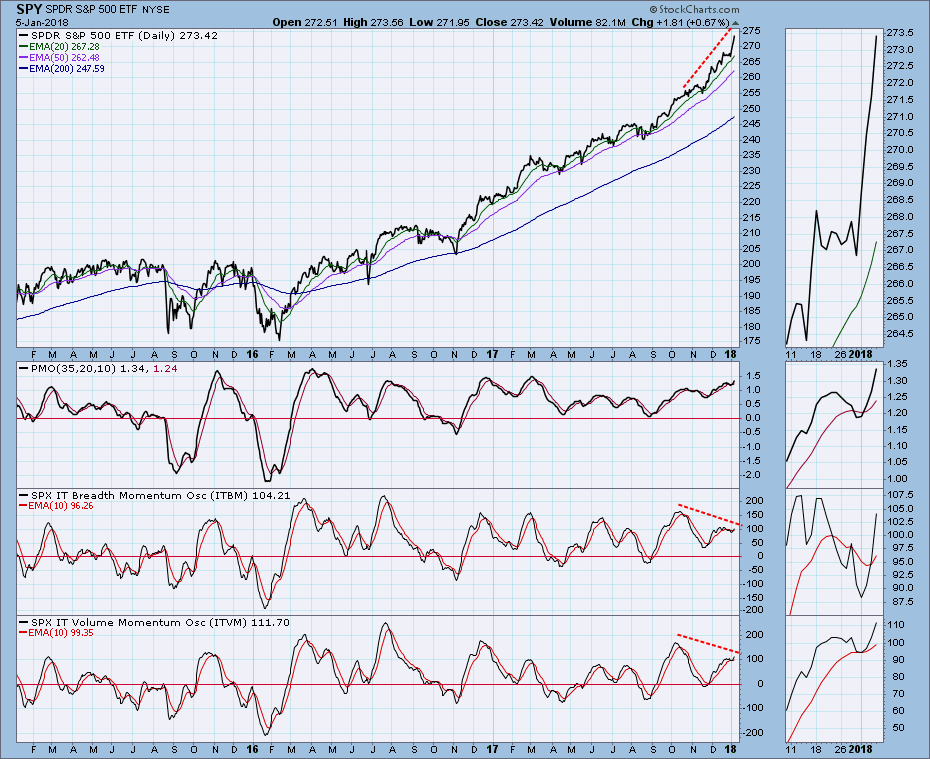Click the 1.5 PMO axis label
Viewport: 930px width, 759px height.
753,376
